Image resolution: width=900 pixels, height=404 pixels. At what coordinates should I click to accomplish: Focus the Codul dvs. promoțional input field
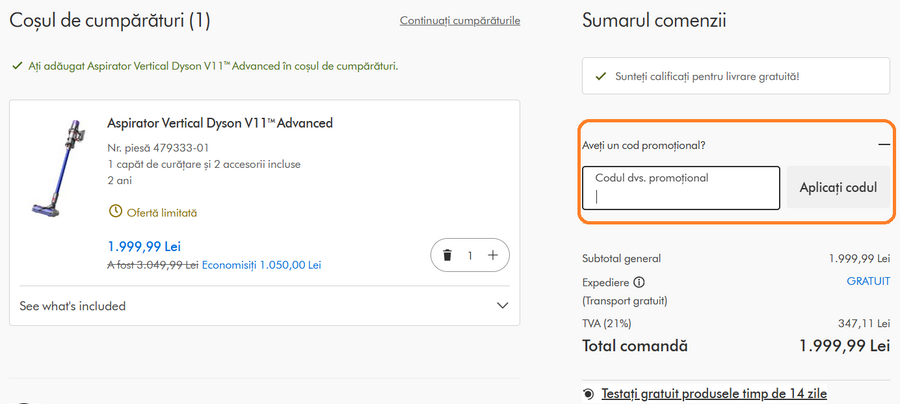click(680, 188)
